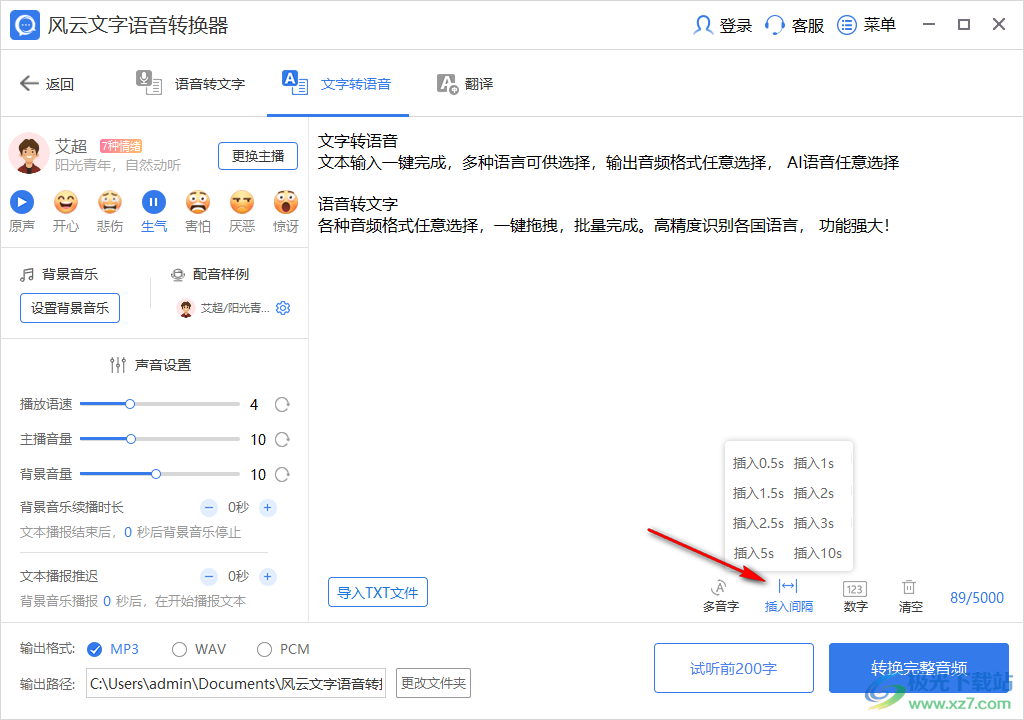This screenshot has width=1024, height=720.
Task: Click the 声音设置 equalizer icon
Action: click(118, 365)
